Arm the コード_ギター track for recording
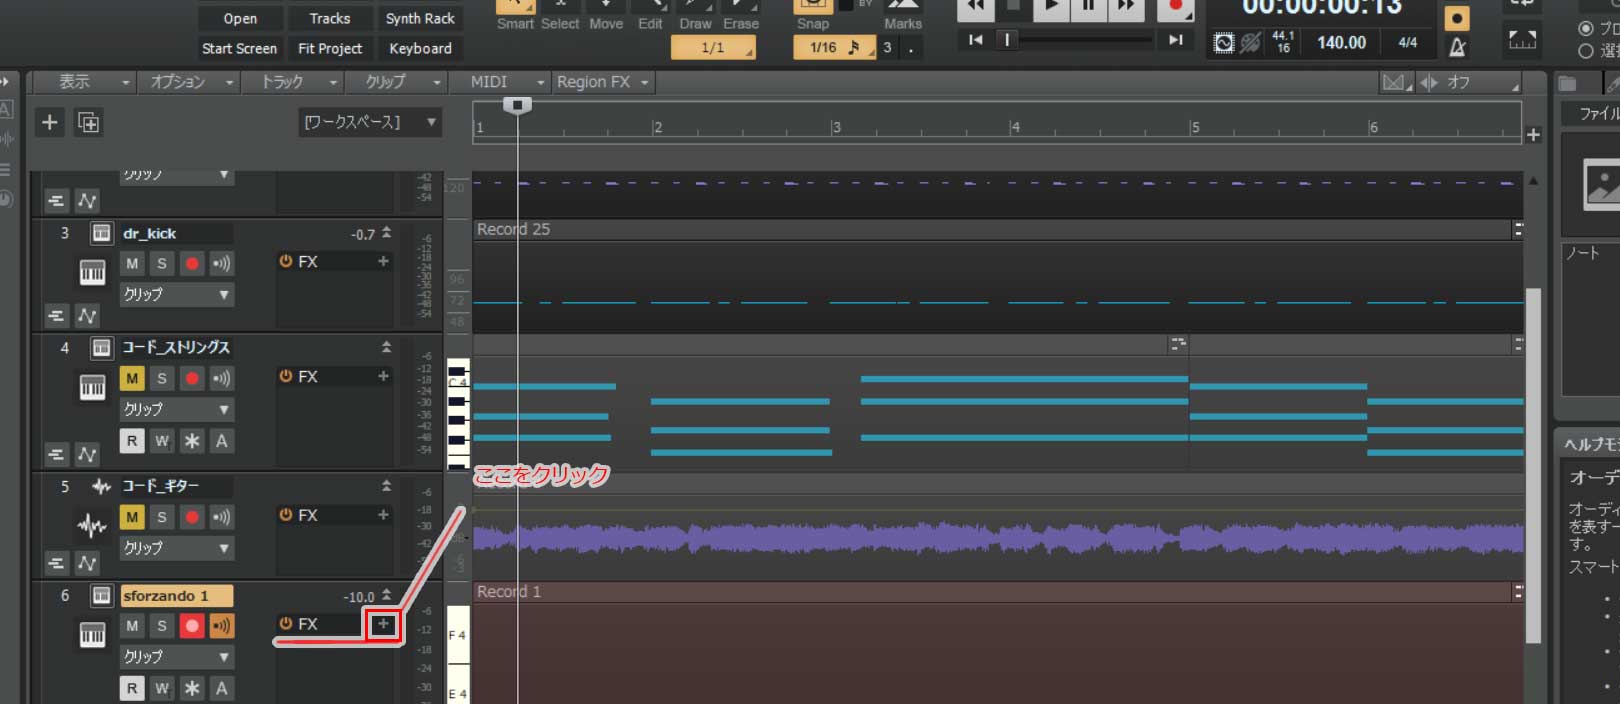Image resolution: width=1620 pixels, height=704 pixels. [191, 517]
